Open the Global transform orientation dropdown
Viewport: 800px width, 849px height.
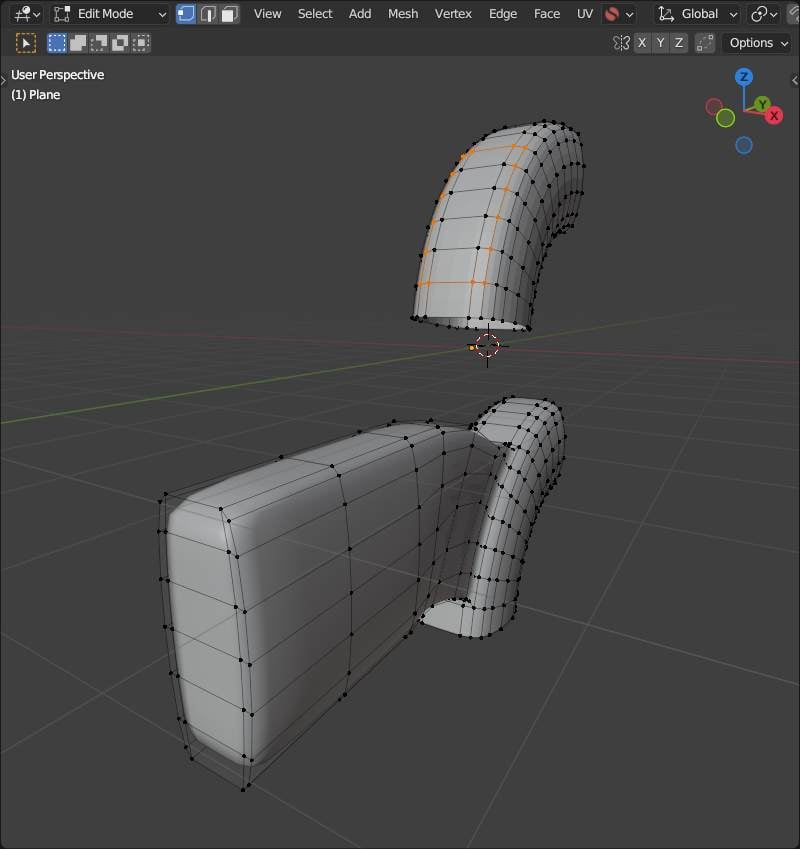click(698, 14)
